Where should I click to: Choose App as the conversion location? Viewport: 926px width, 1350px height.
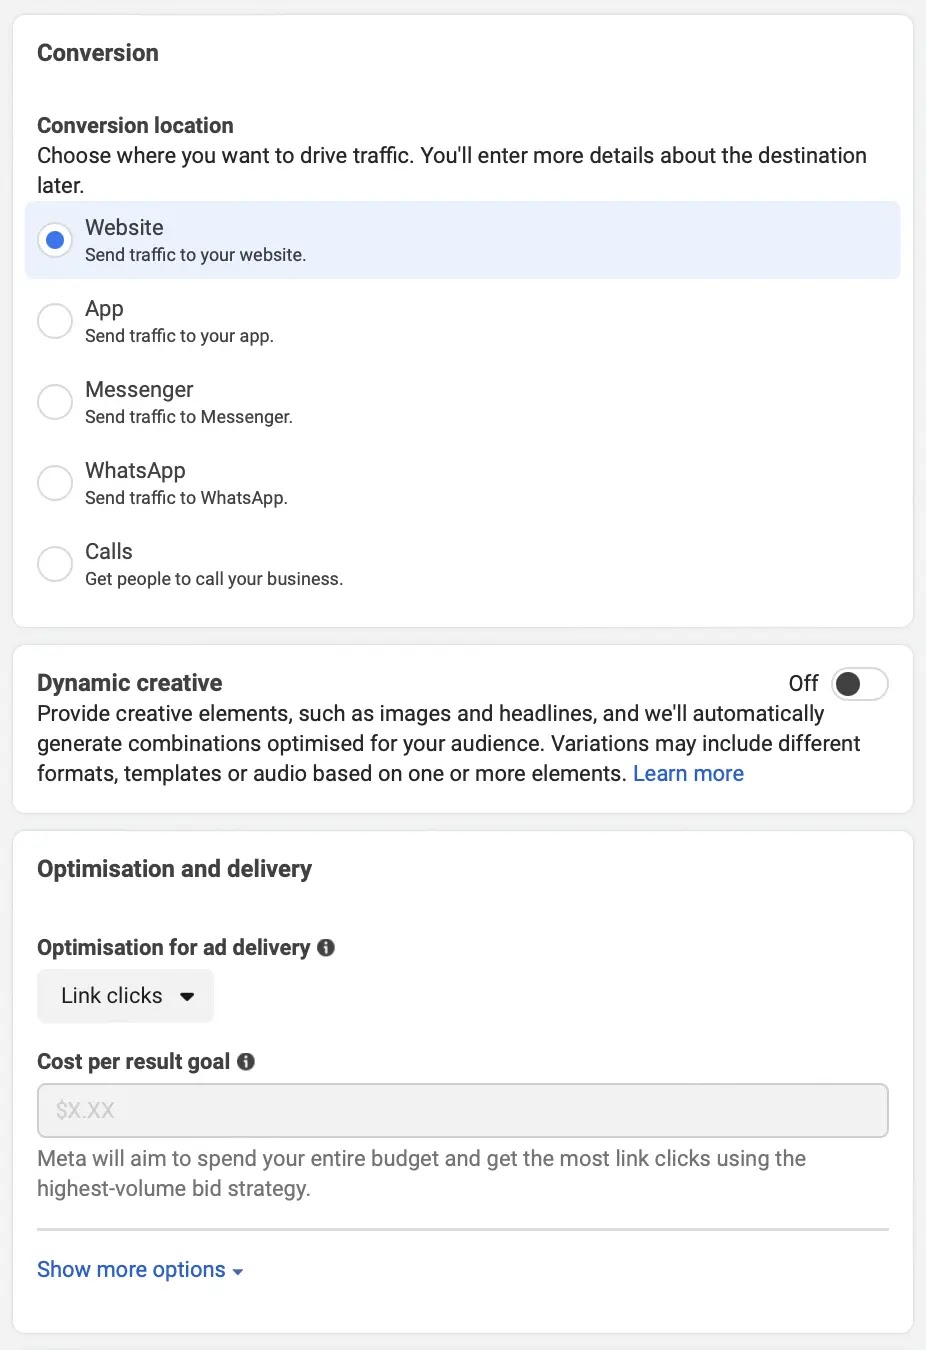(55, 321)
